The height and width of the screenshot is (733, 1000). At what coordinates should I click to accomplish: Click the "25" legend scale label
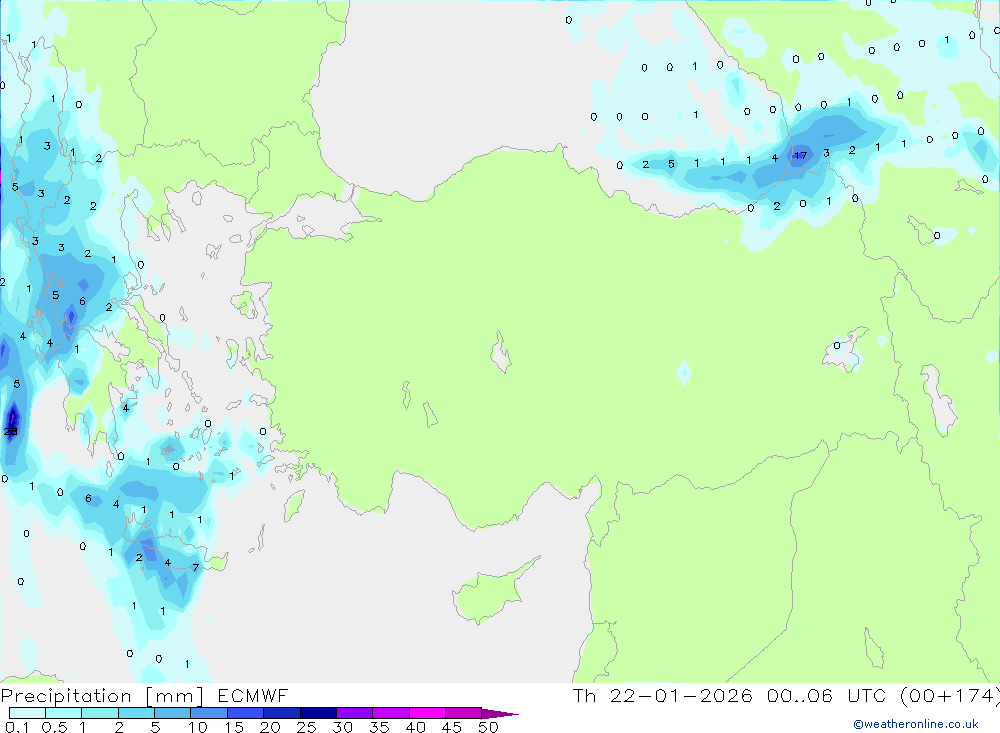(x=306, y=727)
